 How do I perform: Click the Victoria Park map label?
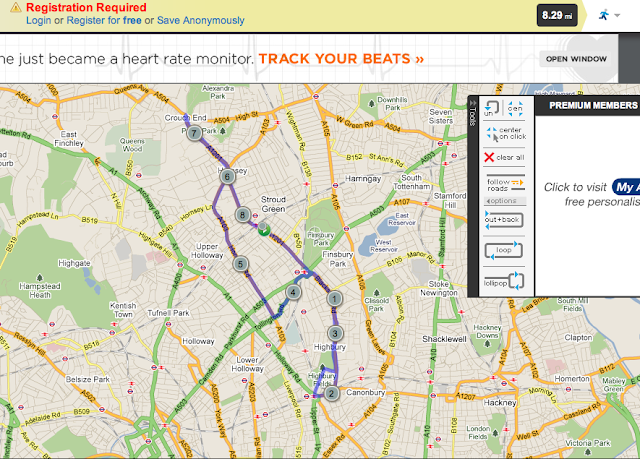coord(588,443)
